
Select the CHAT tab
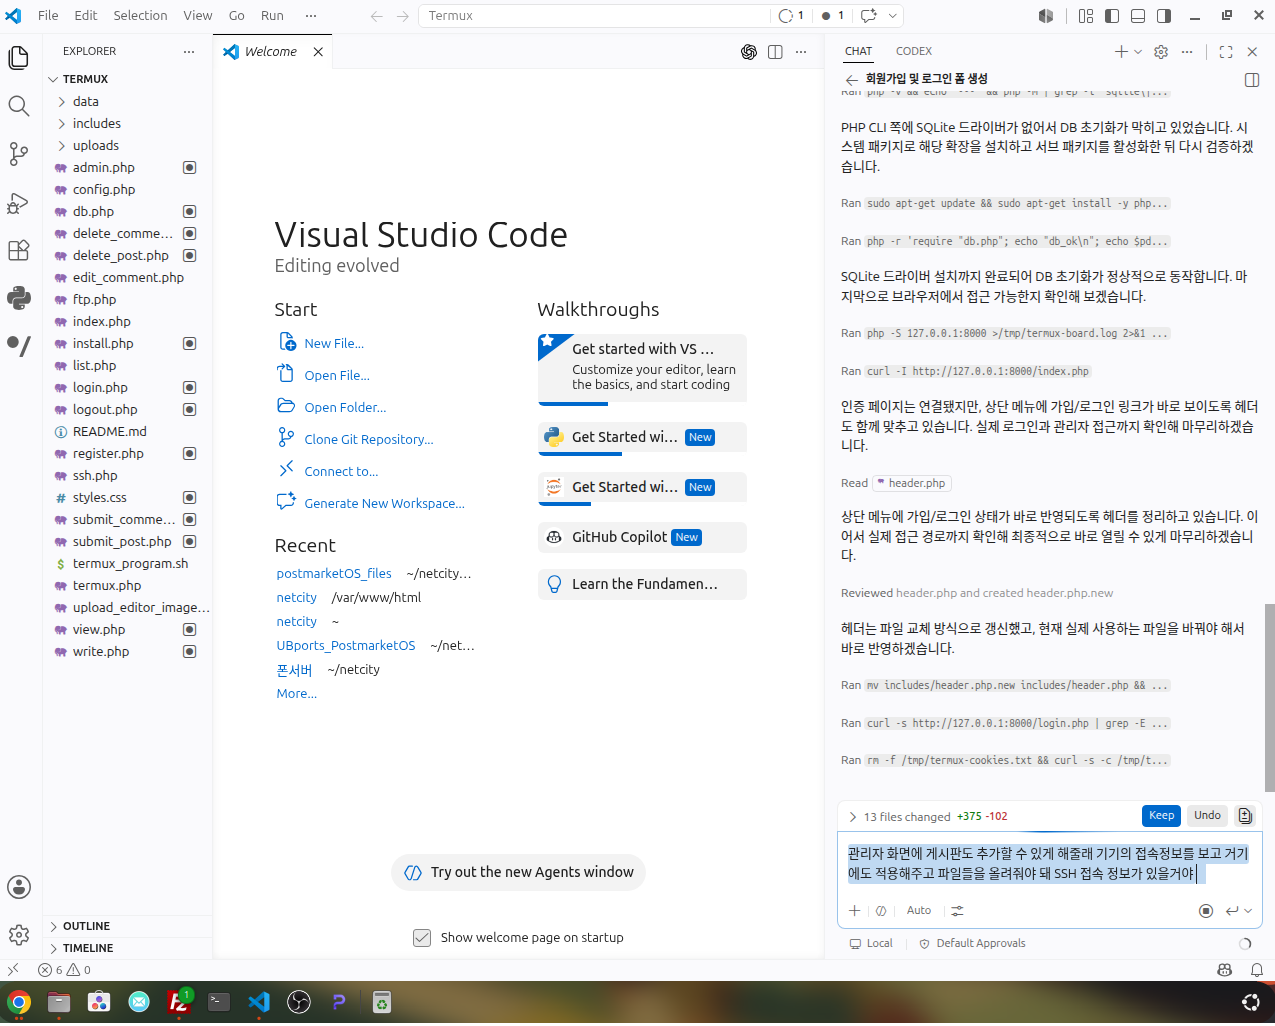coord(858,52)
